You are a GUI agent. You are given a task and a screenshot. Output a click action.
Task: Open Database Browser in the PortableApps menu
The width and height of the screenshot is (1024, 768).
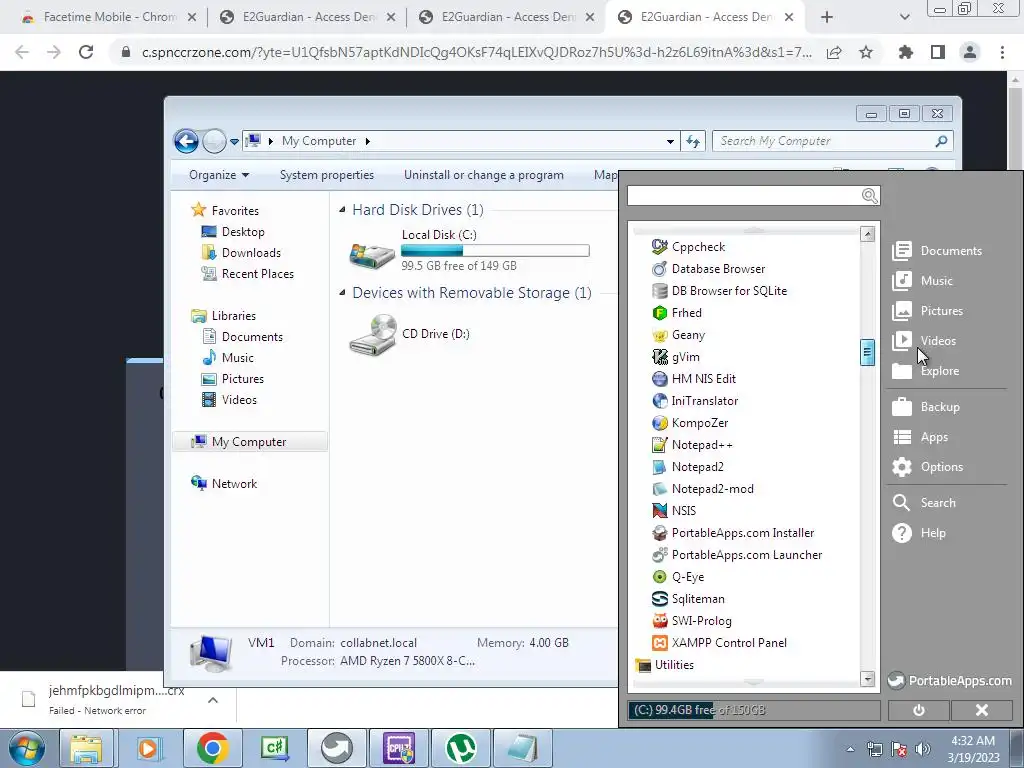pyautogui.click(x=709, y=269)
